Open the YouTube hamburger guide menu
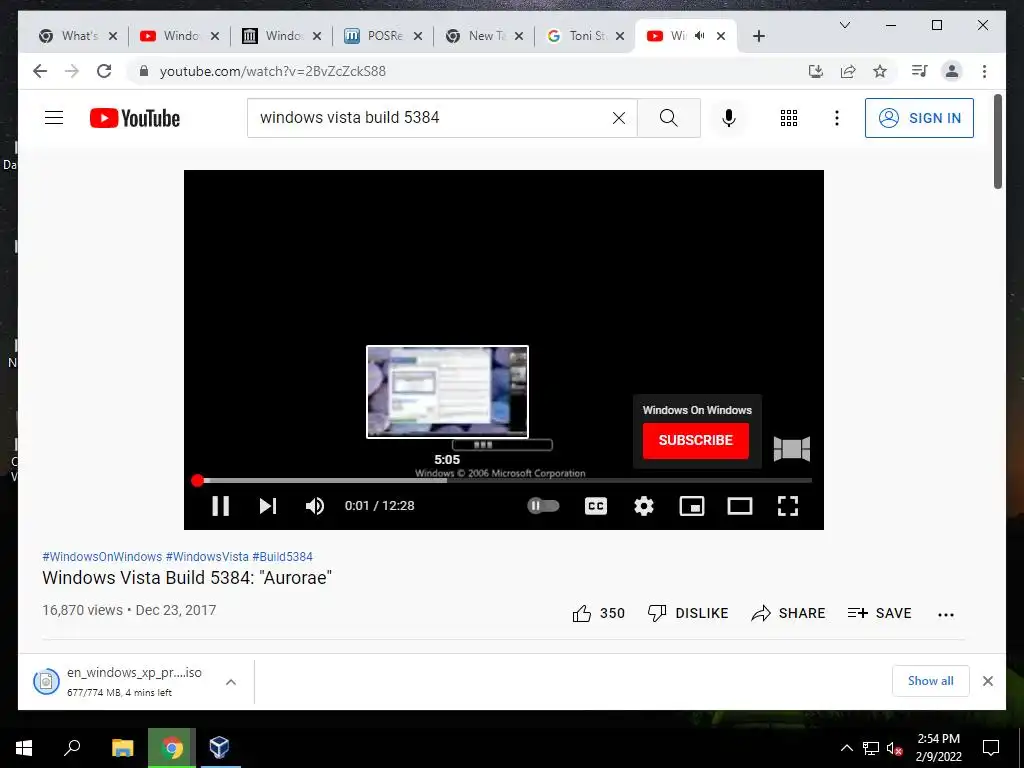Viewport: 1024px width, 768px height. tap(54, 118)
